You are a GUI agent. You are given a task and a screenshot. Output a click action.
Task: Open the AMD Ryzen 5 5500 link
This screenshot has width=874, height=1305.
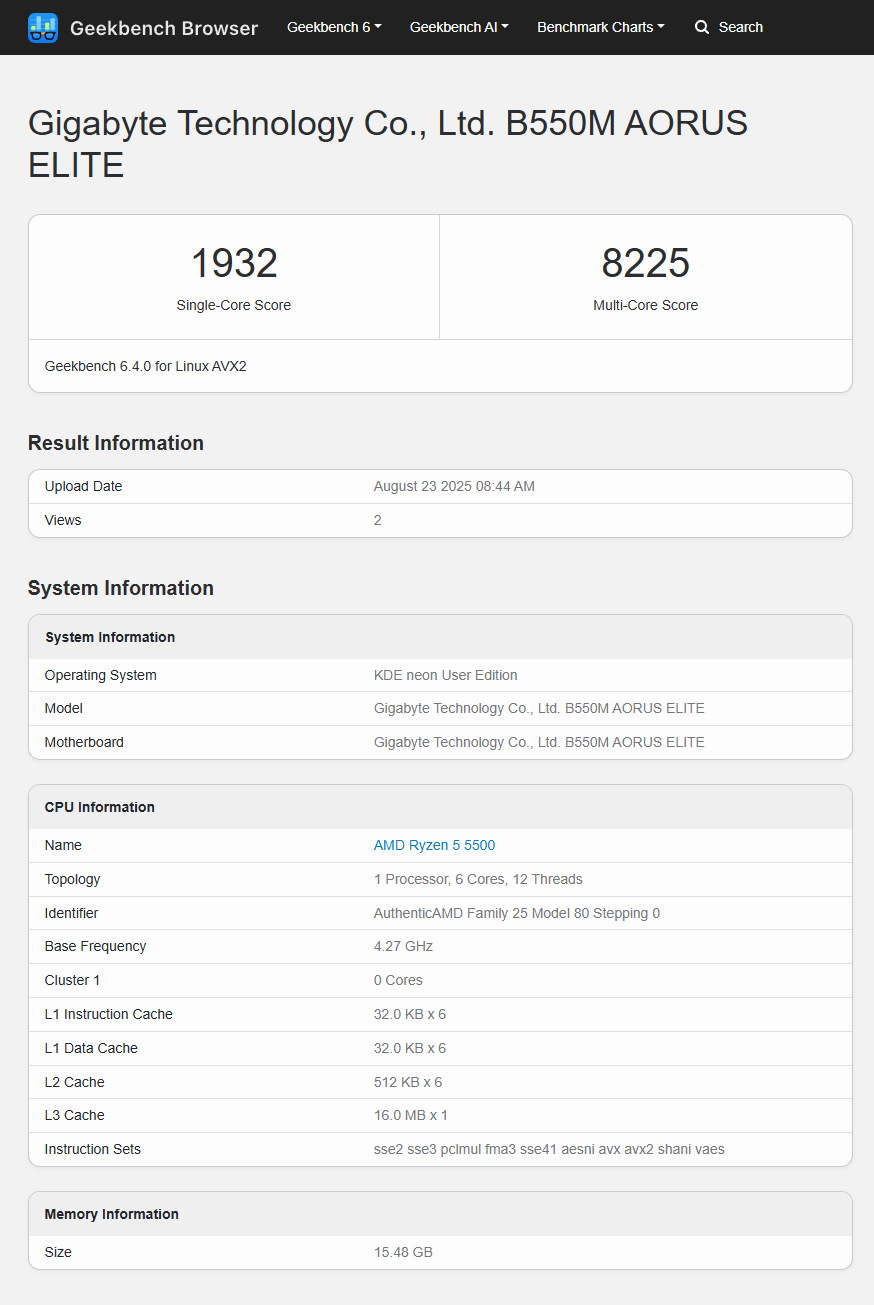click(434, 845)
